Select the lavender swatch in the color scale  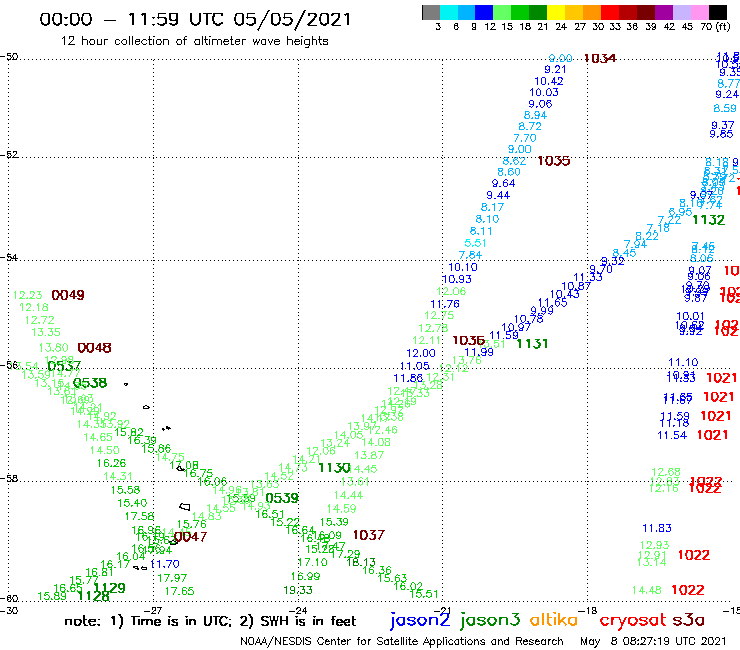point(681,12)
